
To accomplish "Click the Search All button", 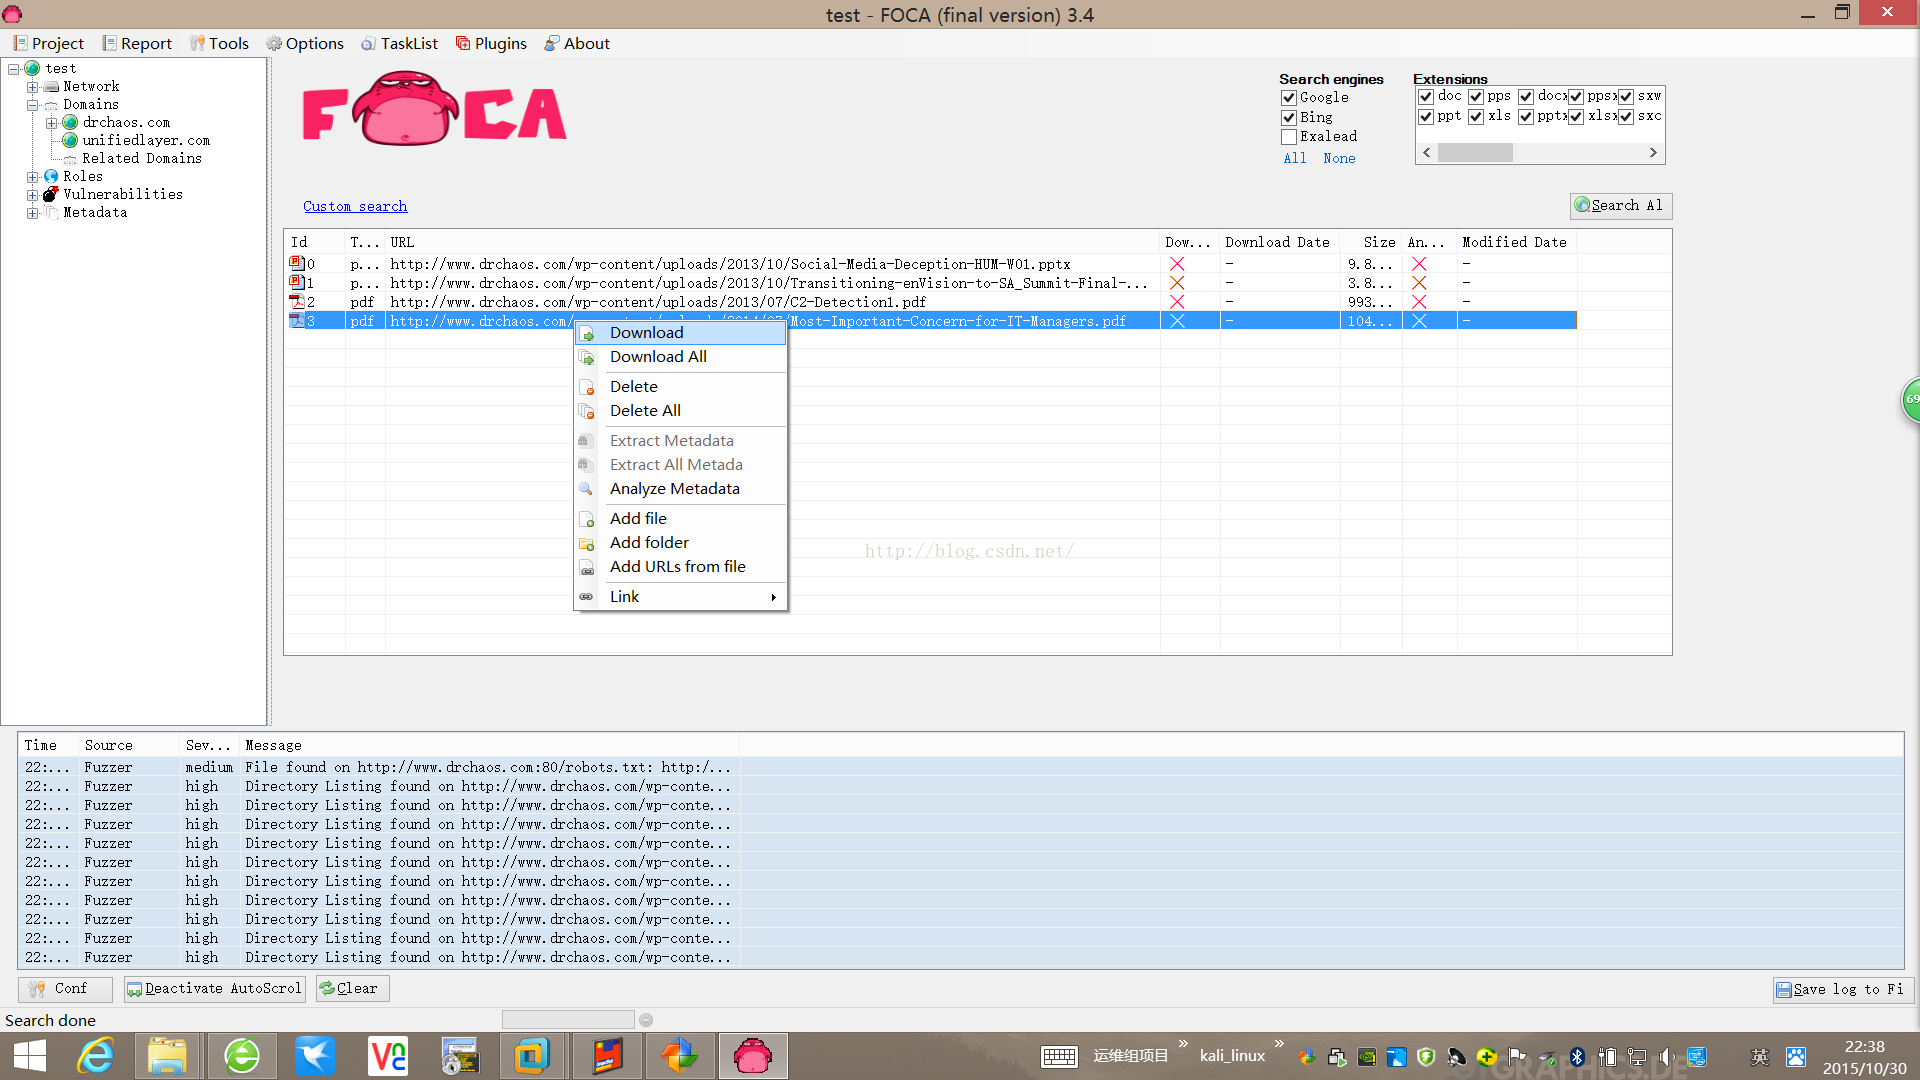I will (1620, 205).
